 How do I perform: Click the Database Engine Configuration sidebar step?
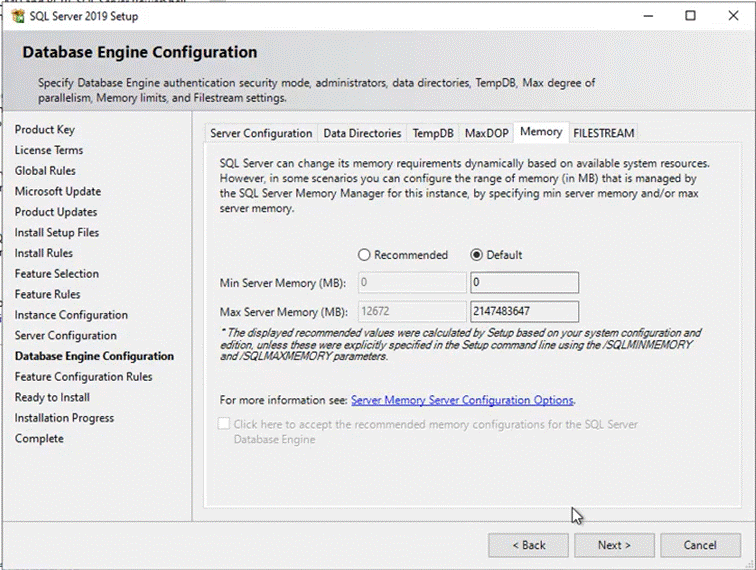pos(94,356)
